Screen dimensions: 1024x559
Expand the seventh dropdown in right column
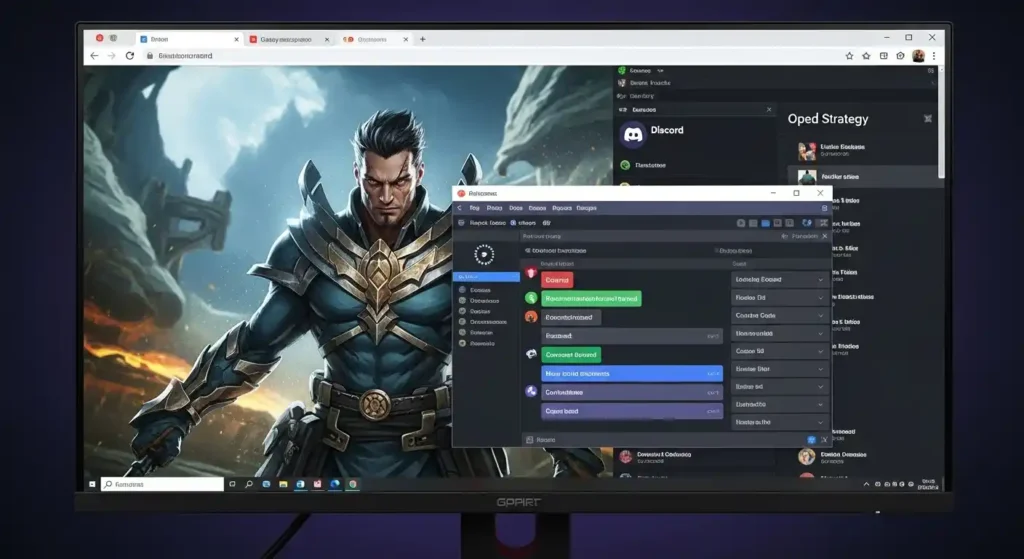[780, 387]
